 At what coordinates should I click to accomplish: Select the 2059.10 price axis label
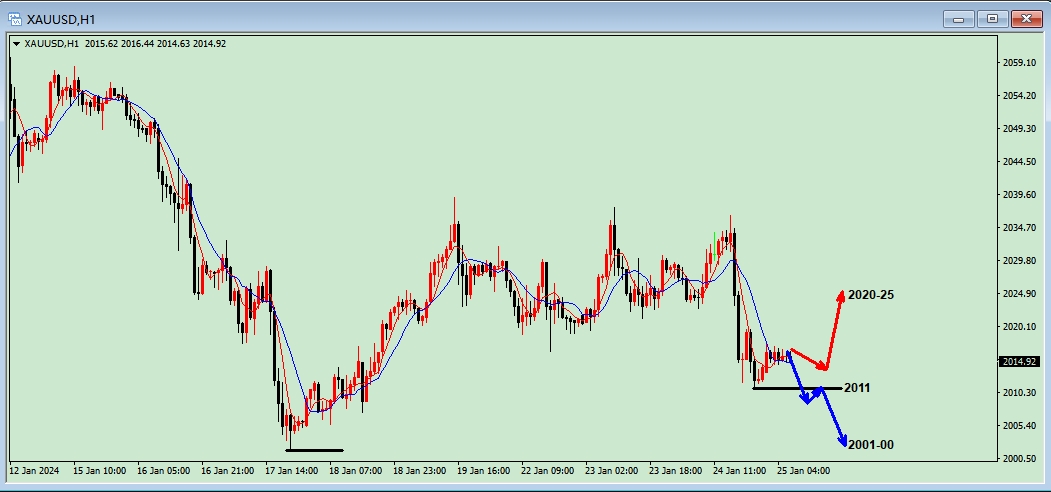(x=1020, y=63)
